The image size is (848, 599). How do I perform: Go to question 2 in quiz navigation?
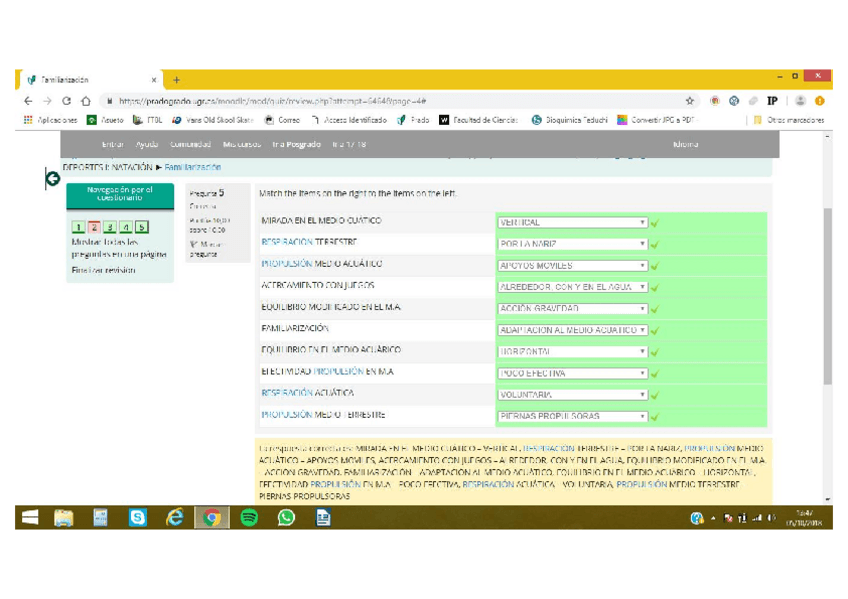coord(94,228)
